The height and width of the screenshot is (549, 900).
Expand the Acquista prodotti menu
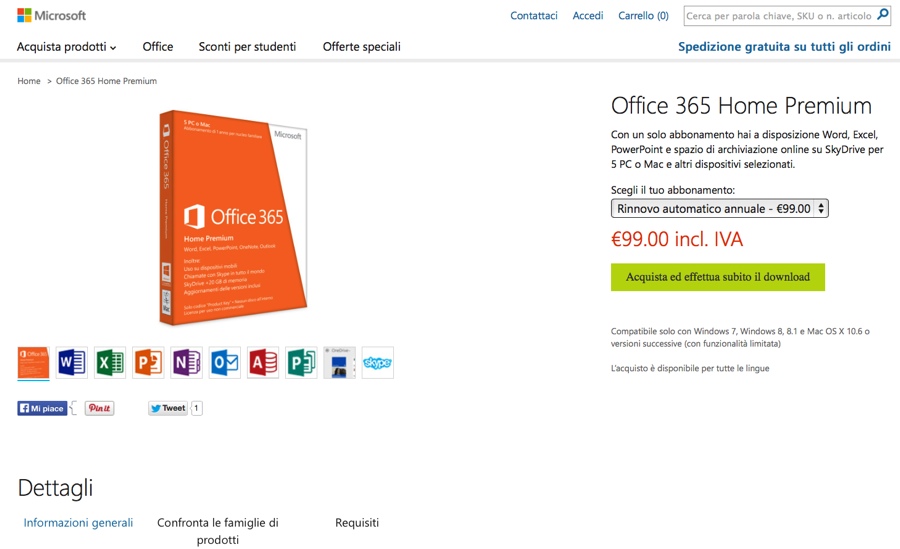(67, 47)
